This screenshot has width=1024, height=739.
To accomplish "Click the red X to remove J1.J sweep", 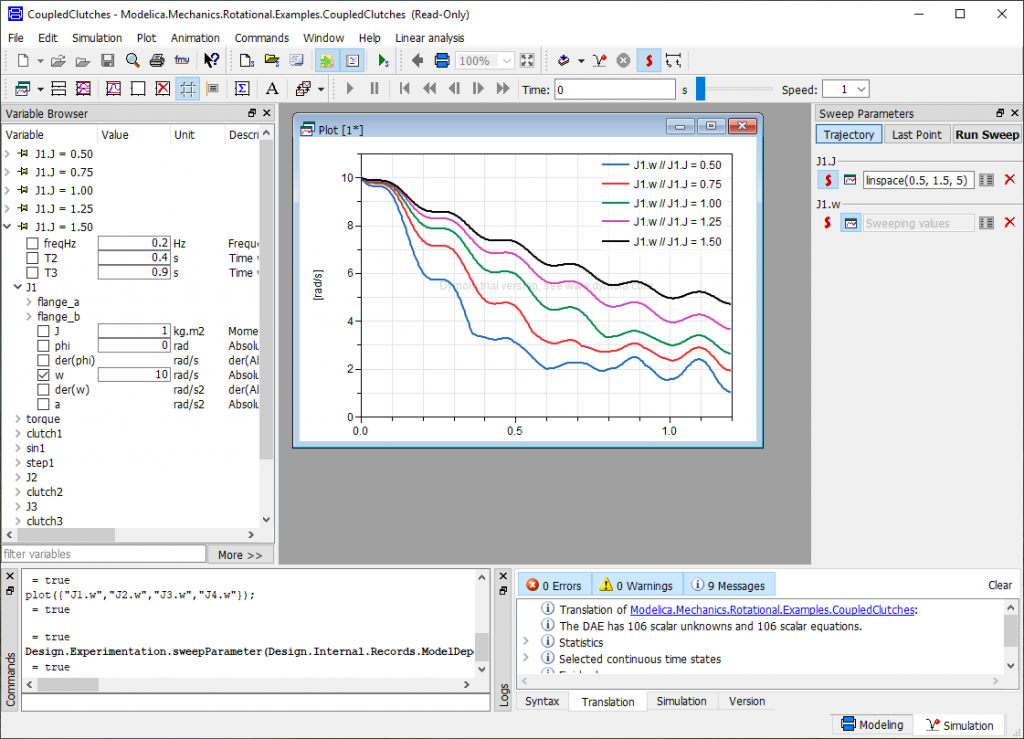I will (x=1010, y=180).
